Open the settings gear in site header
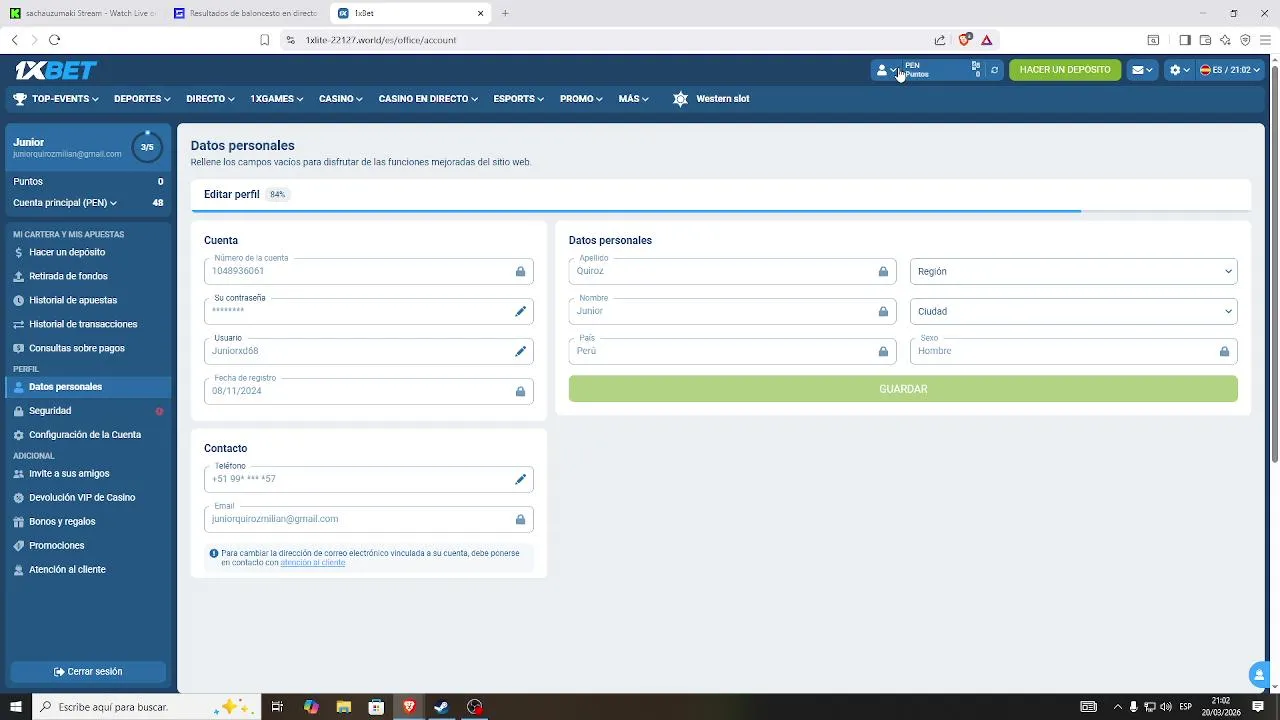The image size is (1280, 720). [1175, 70]
